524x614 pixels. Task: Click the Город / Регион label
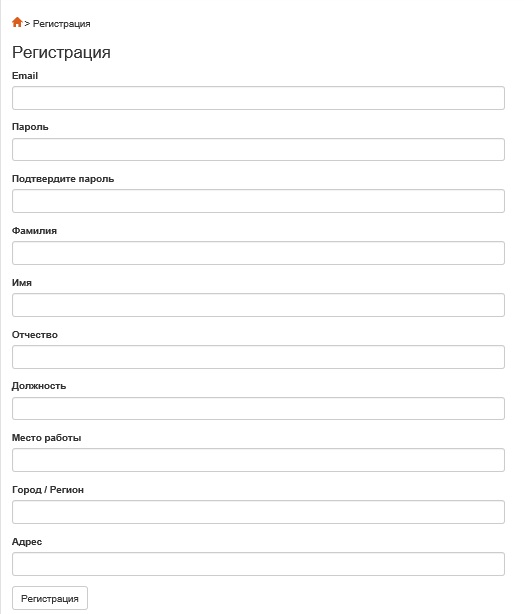(x=48, y=490)
